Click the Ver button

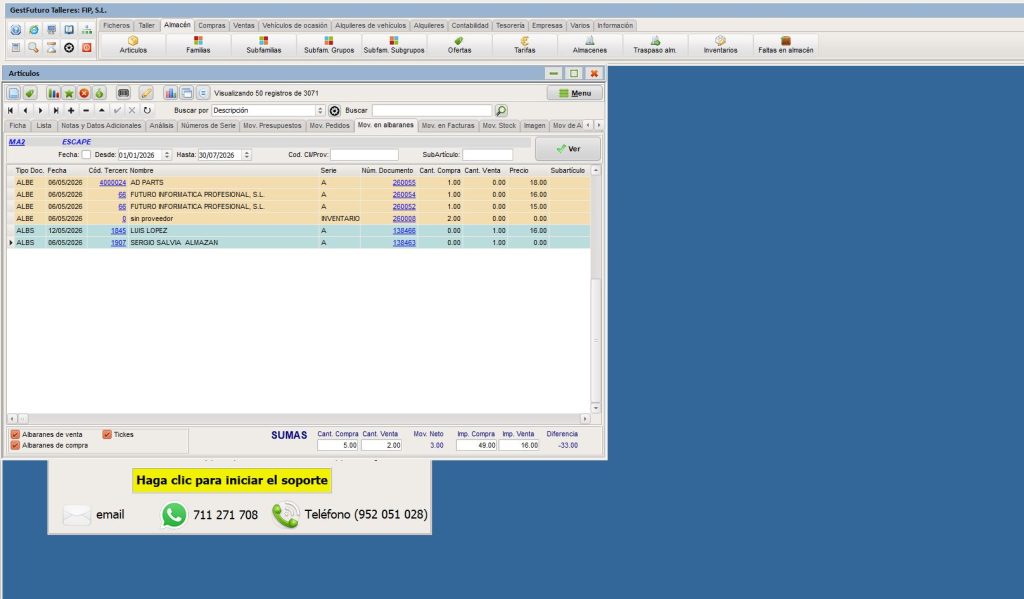point(568,149)
